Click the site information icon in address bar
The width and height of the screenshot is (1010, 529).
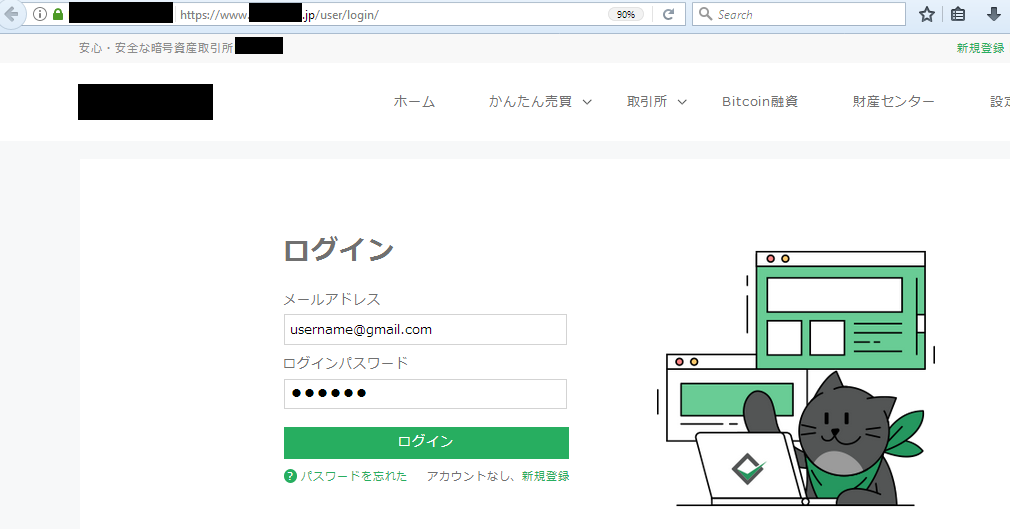[40, 15]
